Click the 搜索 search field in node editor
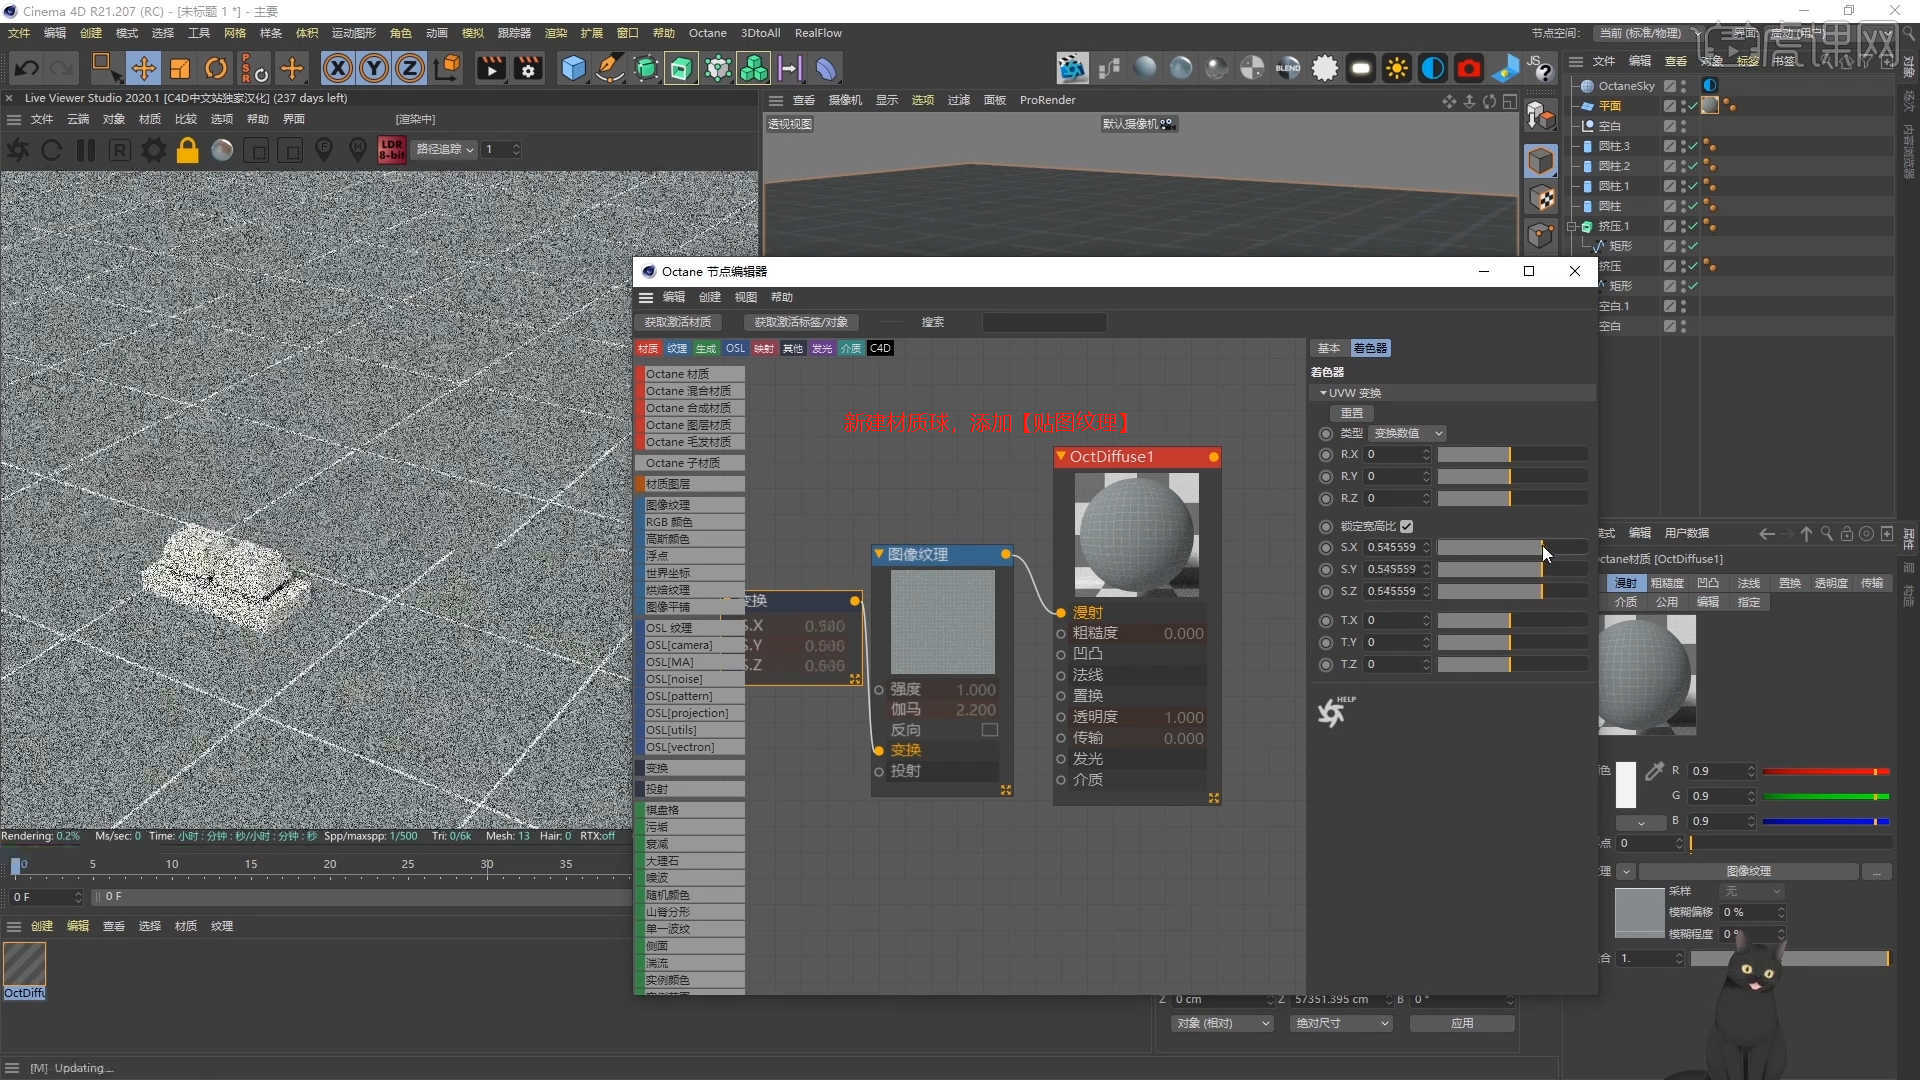The image size is (1920, 1080). tap(1044, 322)
